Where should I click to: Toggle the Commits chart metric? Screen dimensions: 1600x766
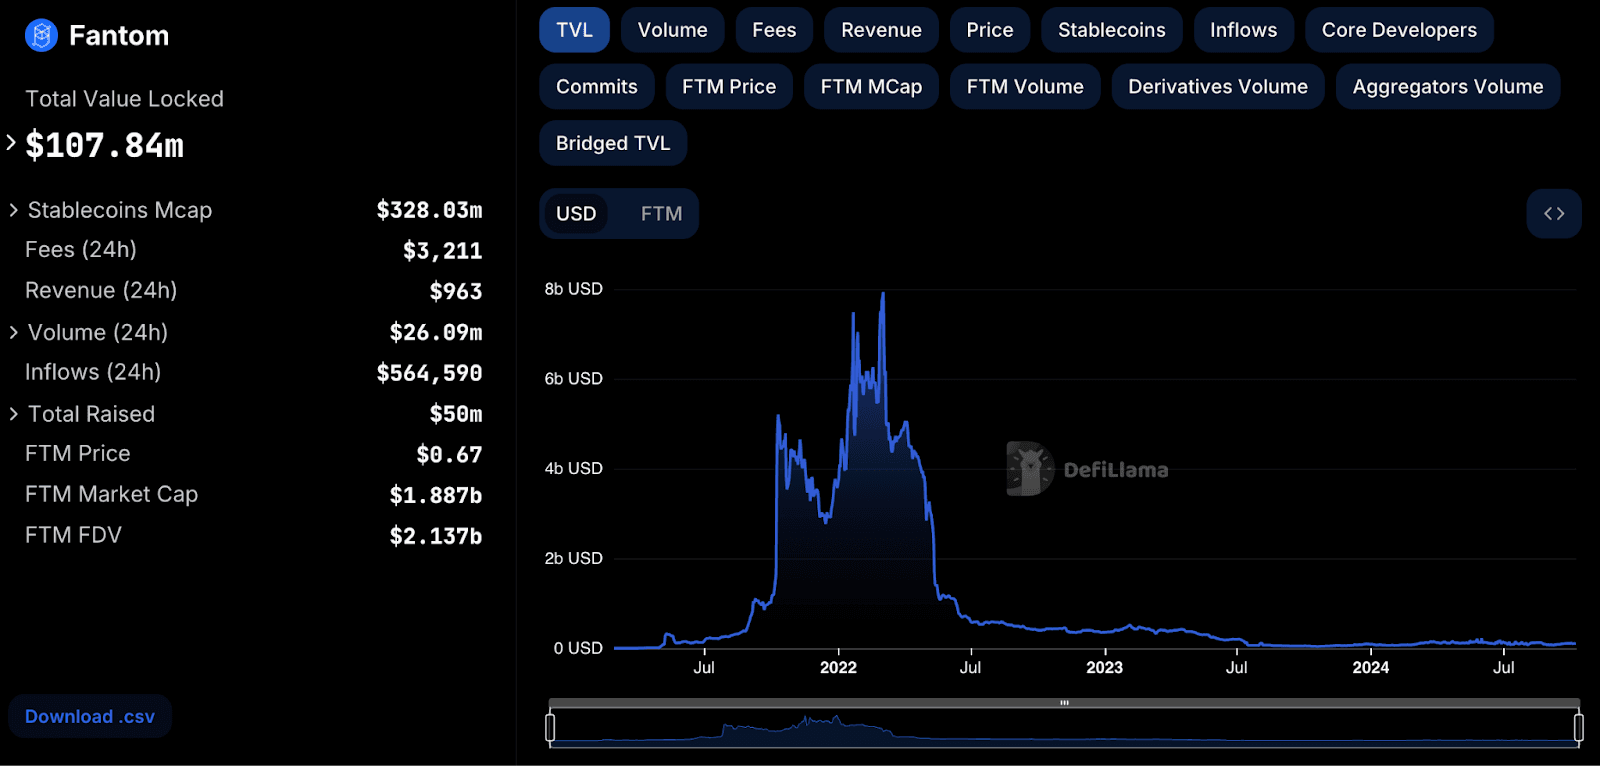pos(597,87)
